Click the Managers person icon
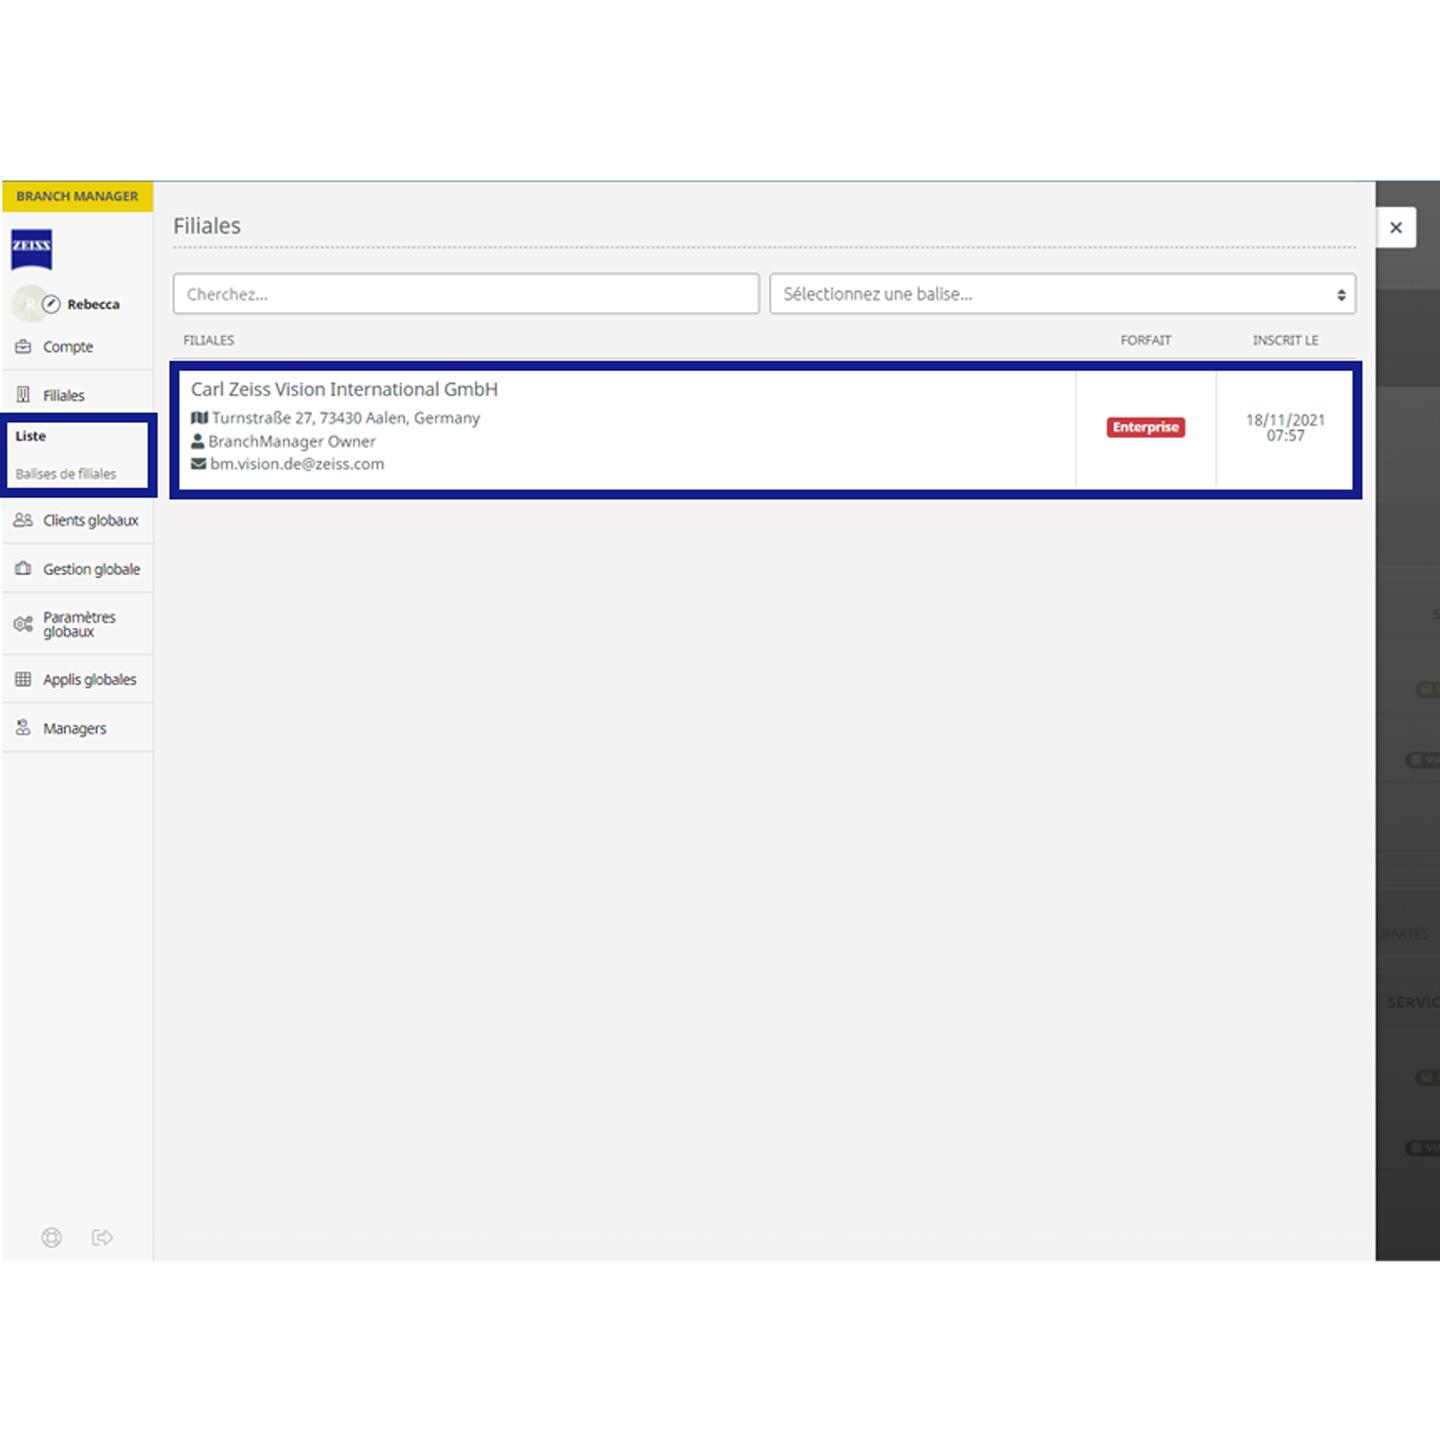This screenshot has height=1440, width=1440. 23,728
